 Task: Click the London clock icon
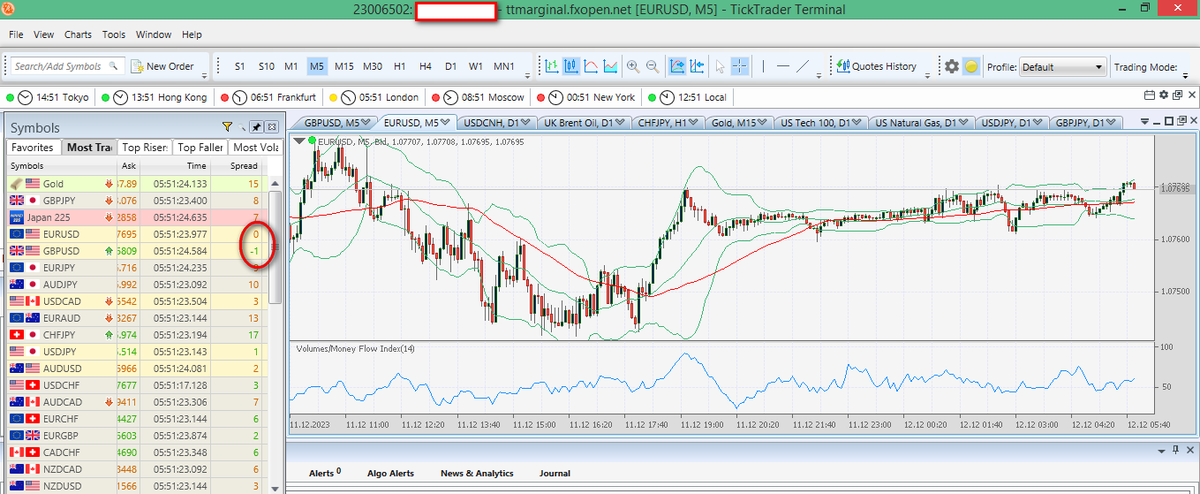[x=347, y=98]
